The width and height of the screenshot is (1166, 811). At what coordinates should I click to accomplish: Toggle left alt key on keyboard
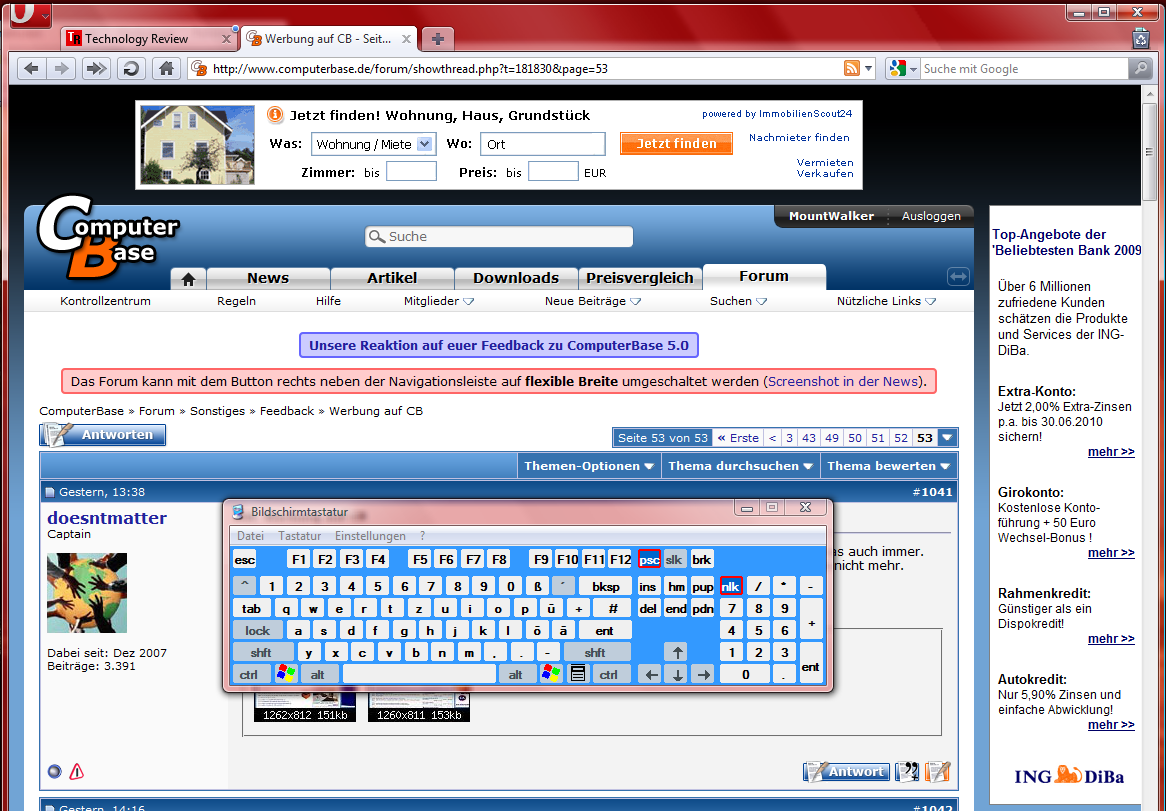pos(318,674)
